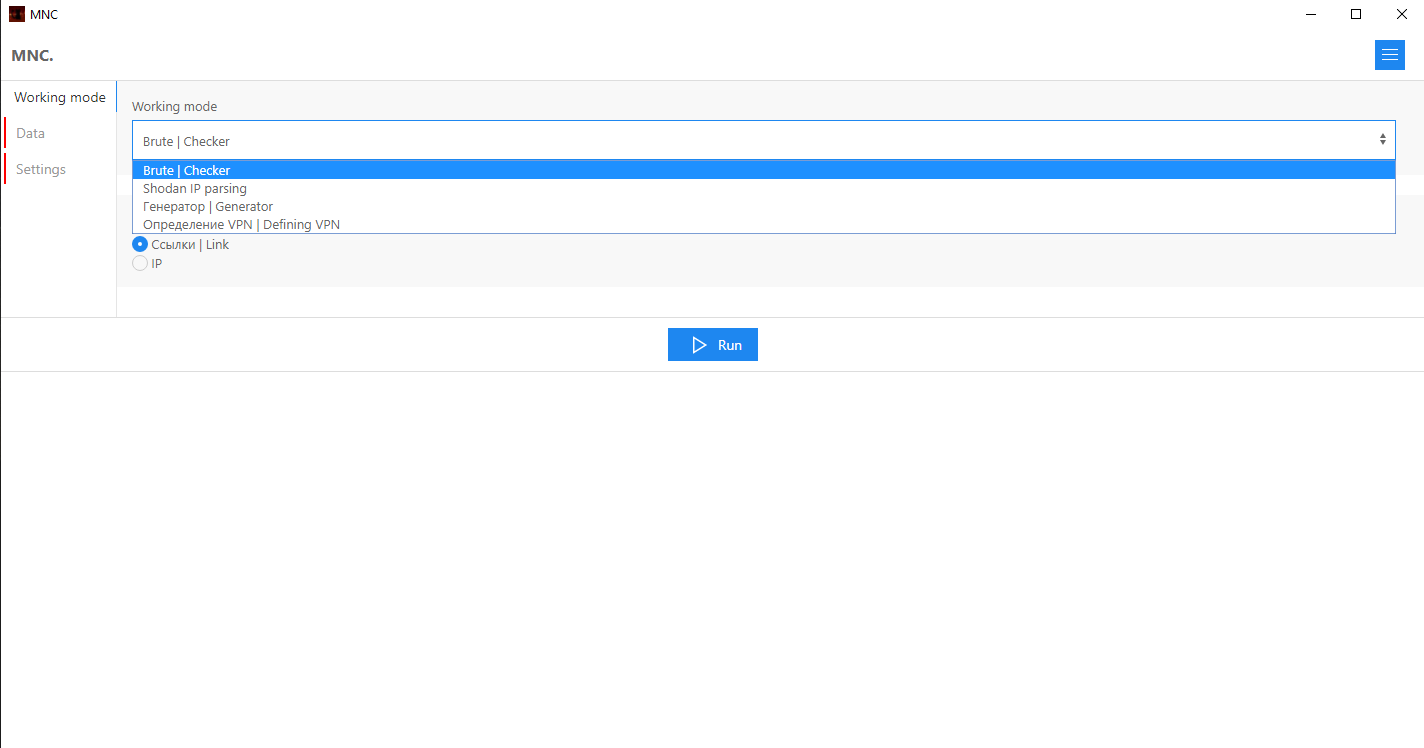Switch to the Data tab
Screen dimensions: 1424x748
31,134
